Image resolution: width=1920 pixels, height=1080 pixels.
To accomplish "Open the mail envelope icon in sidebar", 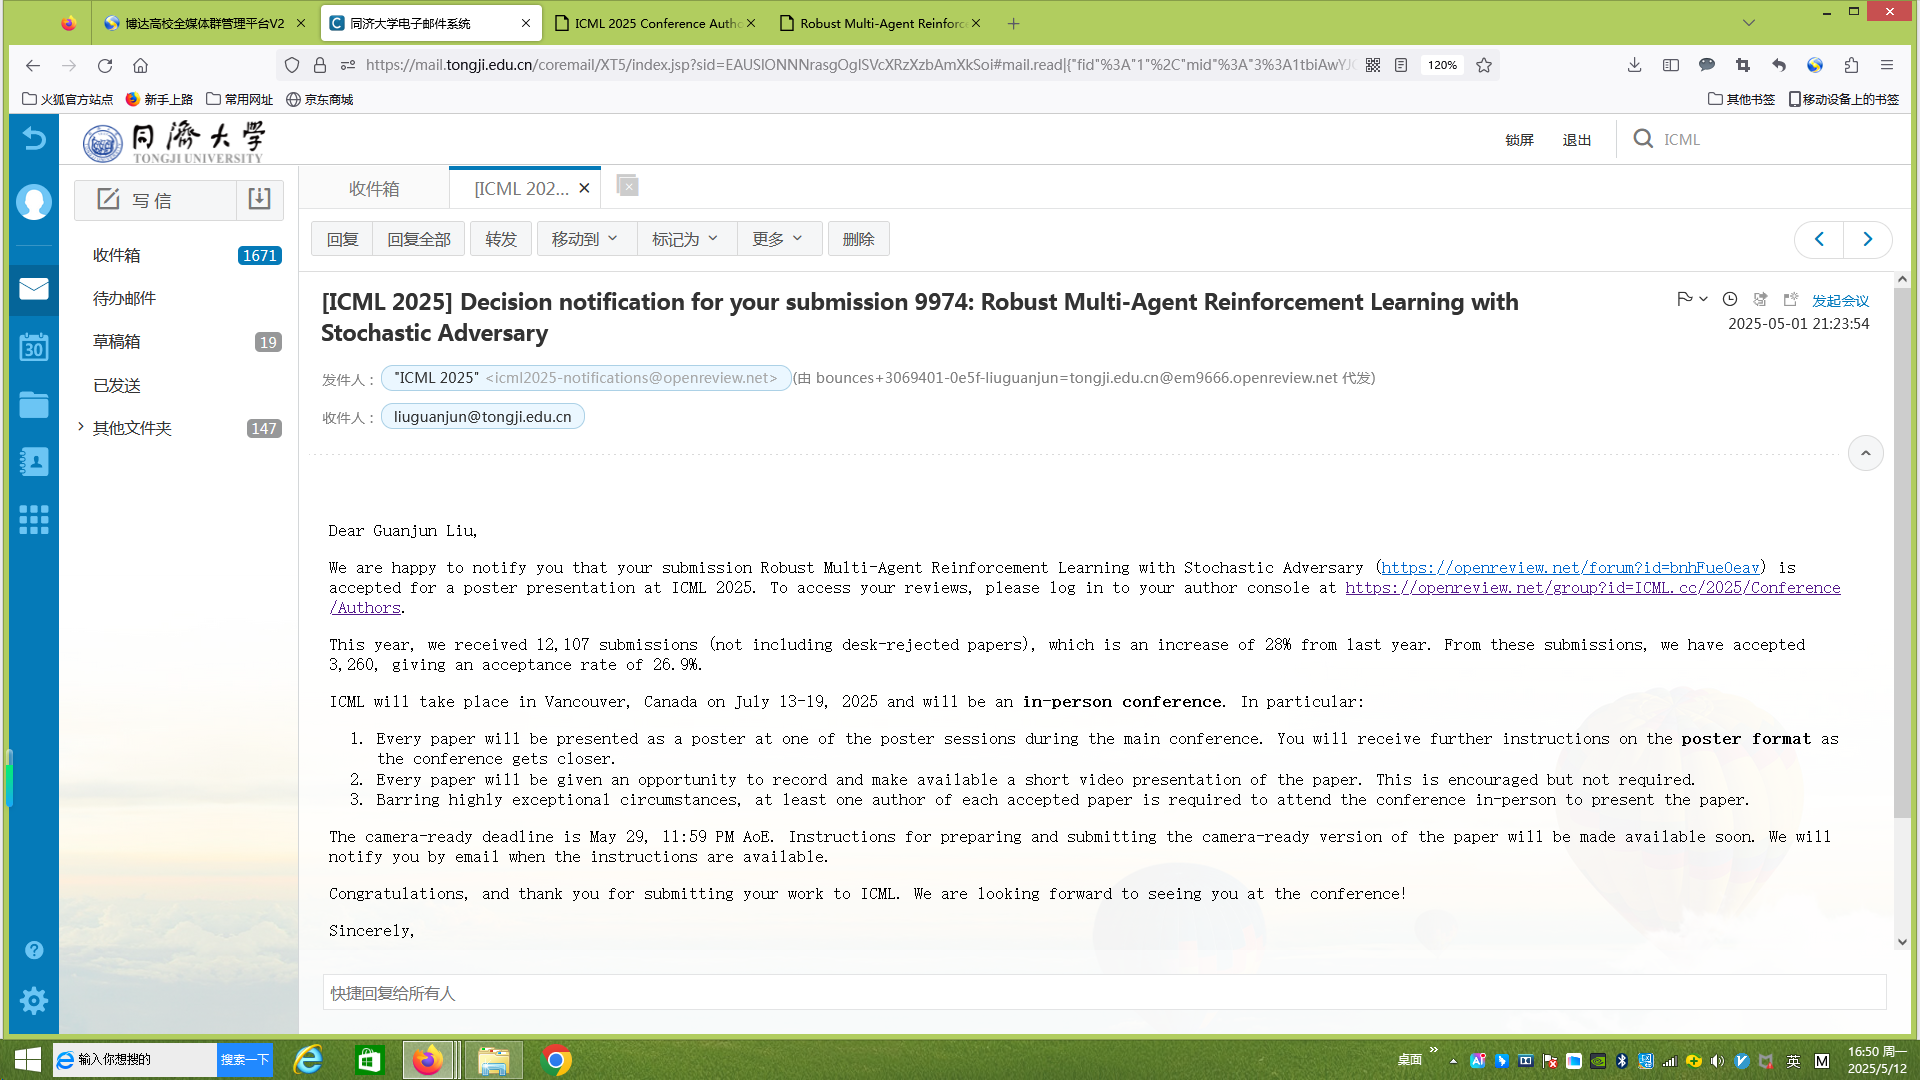I will coord(34,289).
